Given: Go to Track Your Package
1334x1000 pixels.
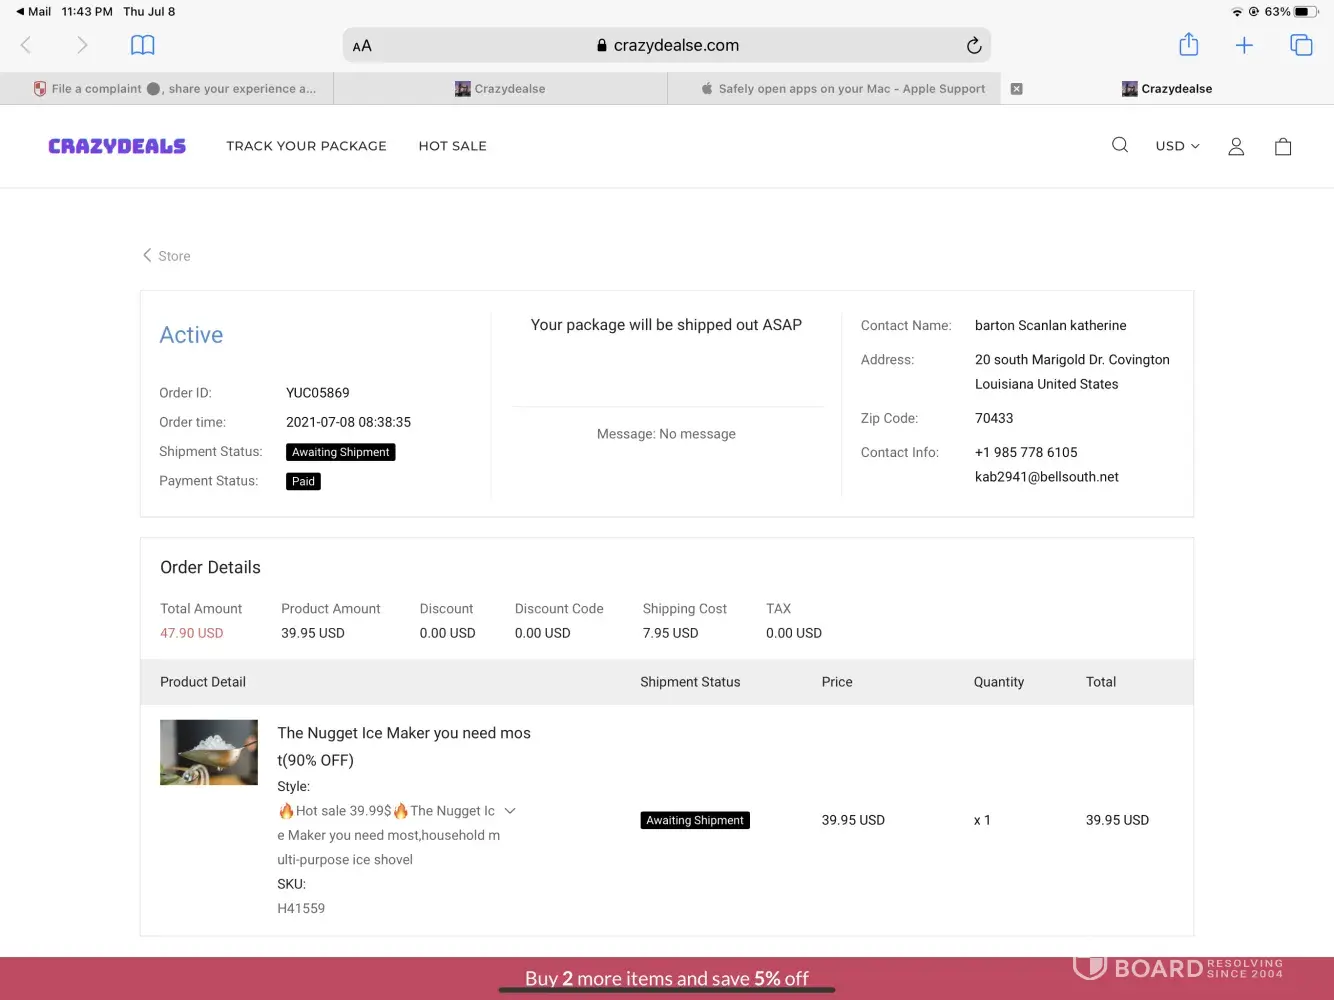Looking at the screenshot, I should pos(306,146).
